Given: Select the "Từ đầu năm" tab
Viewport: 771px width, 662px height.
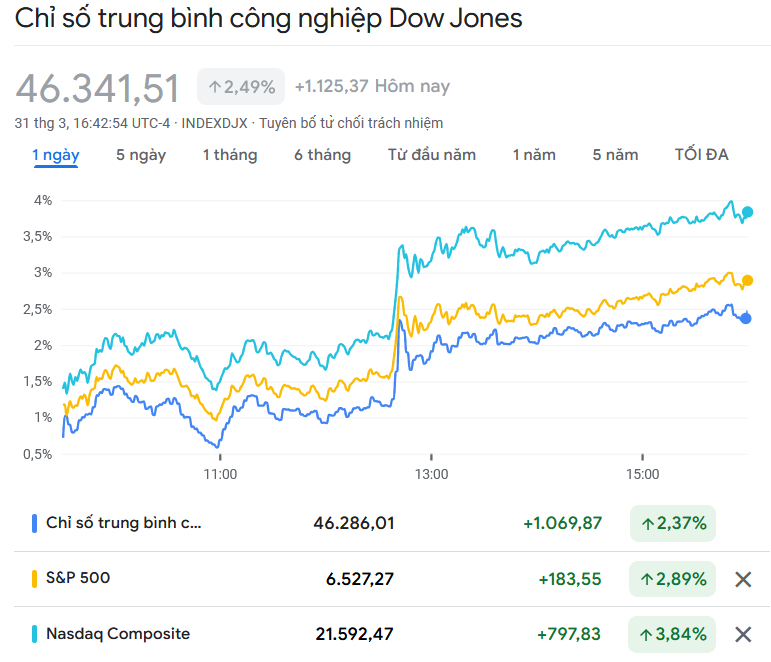Looking at the screenshot, I should [432, 155].
